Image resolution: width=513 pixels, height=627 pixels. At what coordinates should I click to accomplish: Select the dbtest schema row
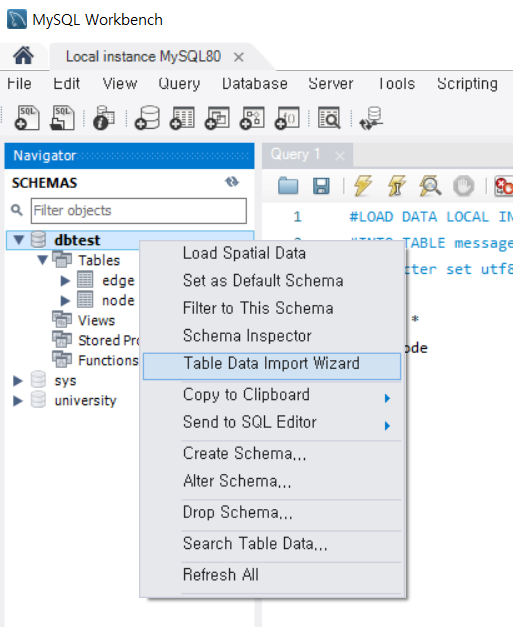pos(77,240)
